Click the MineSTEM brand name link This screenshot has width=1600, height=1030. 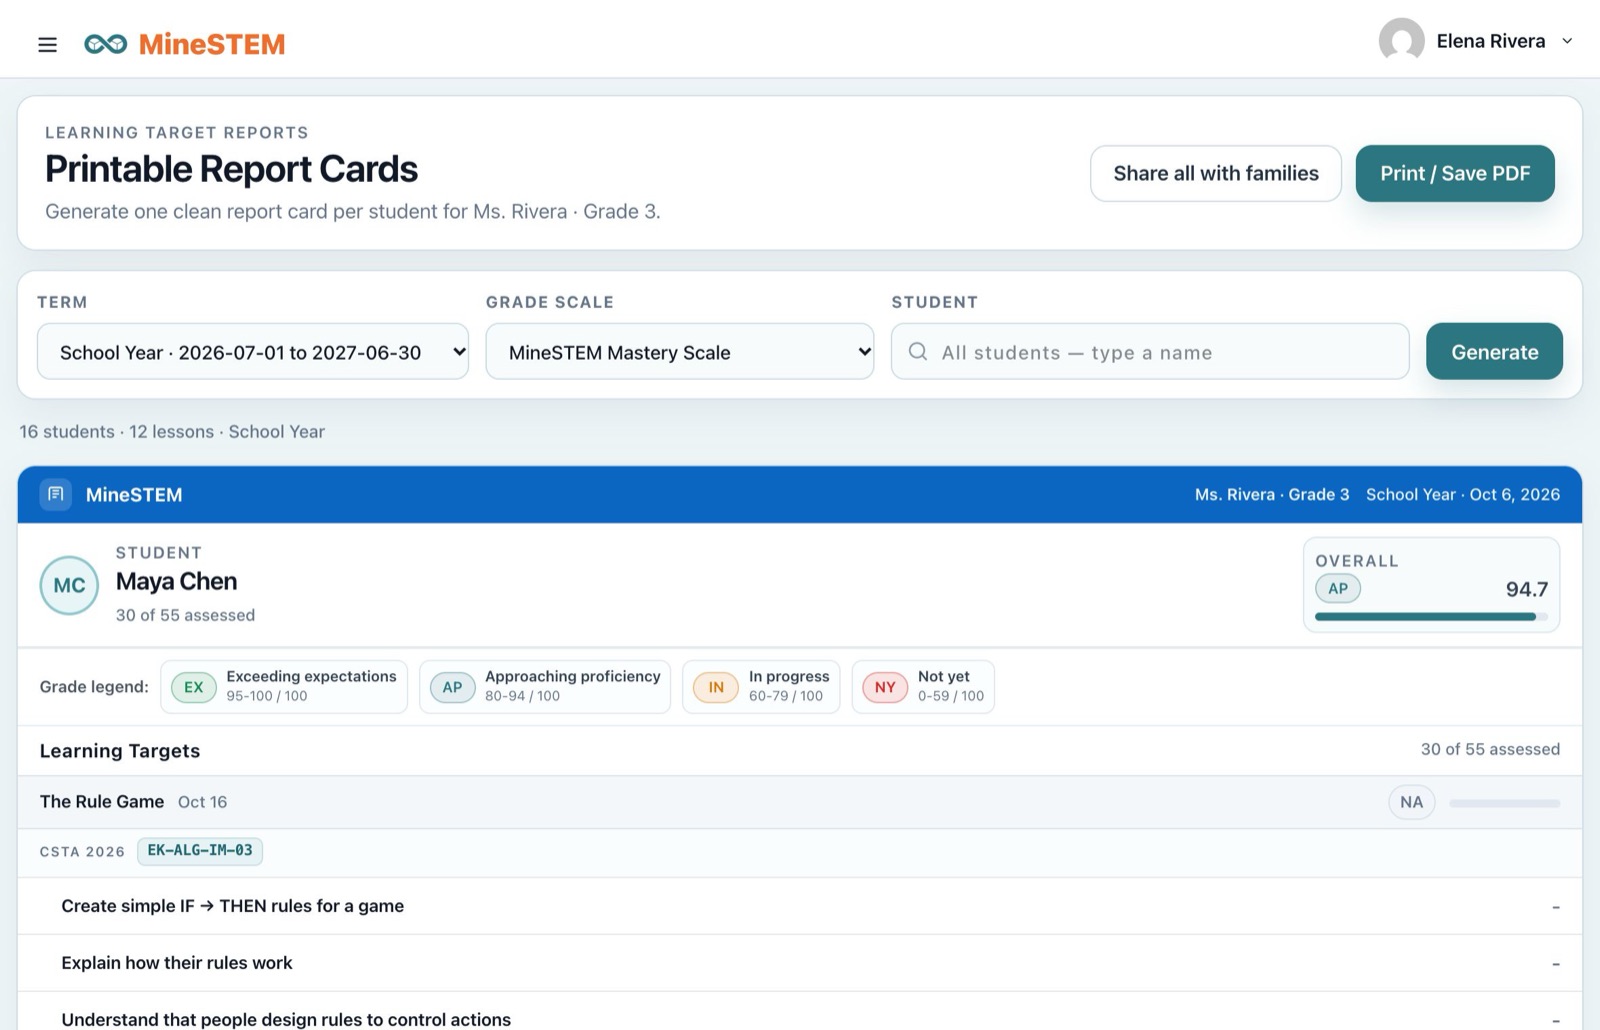pos(212,44)
